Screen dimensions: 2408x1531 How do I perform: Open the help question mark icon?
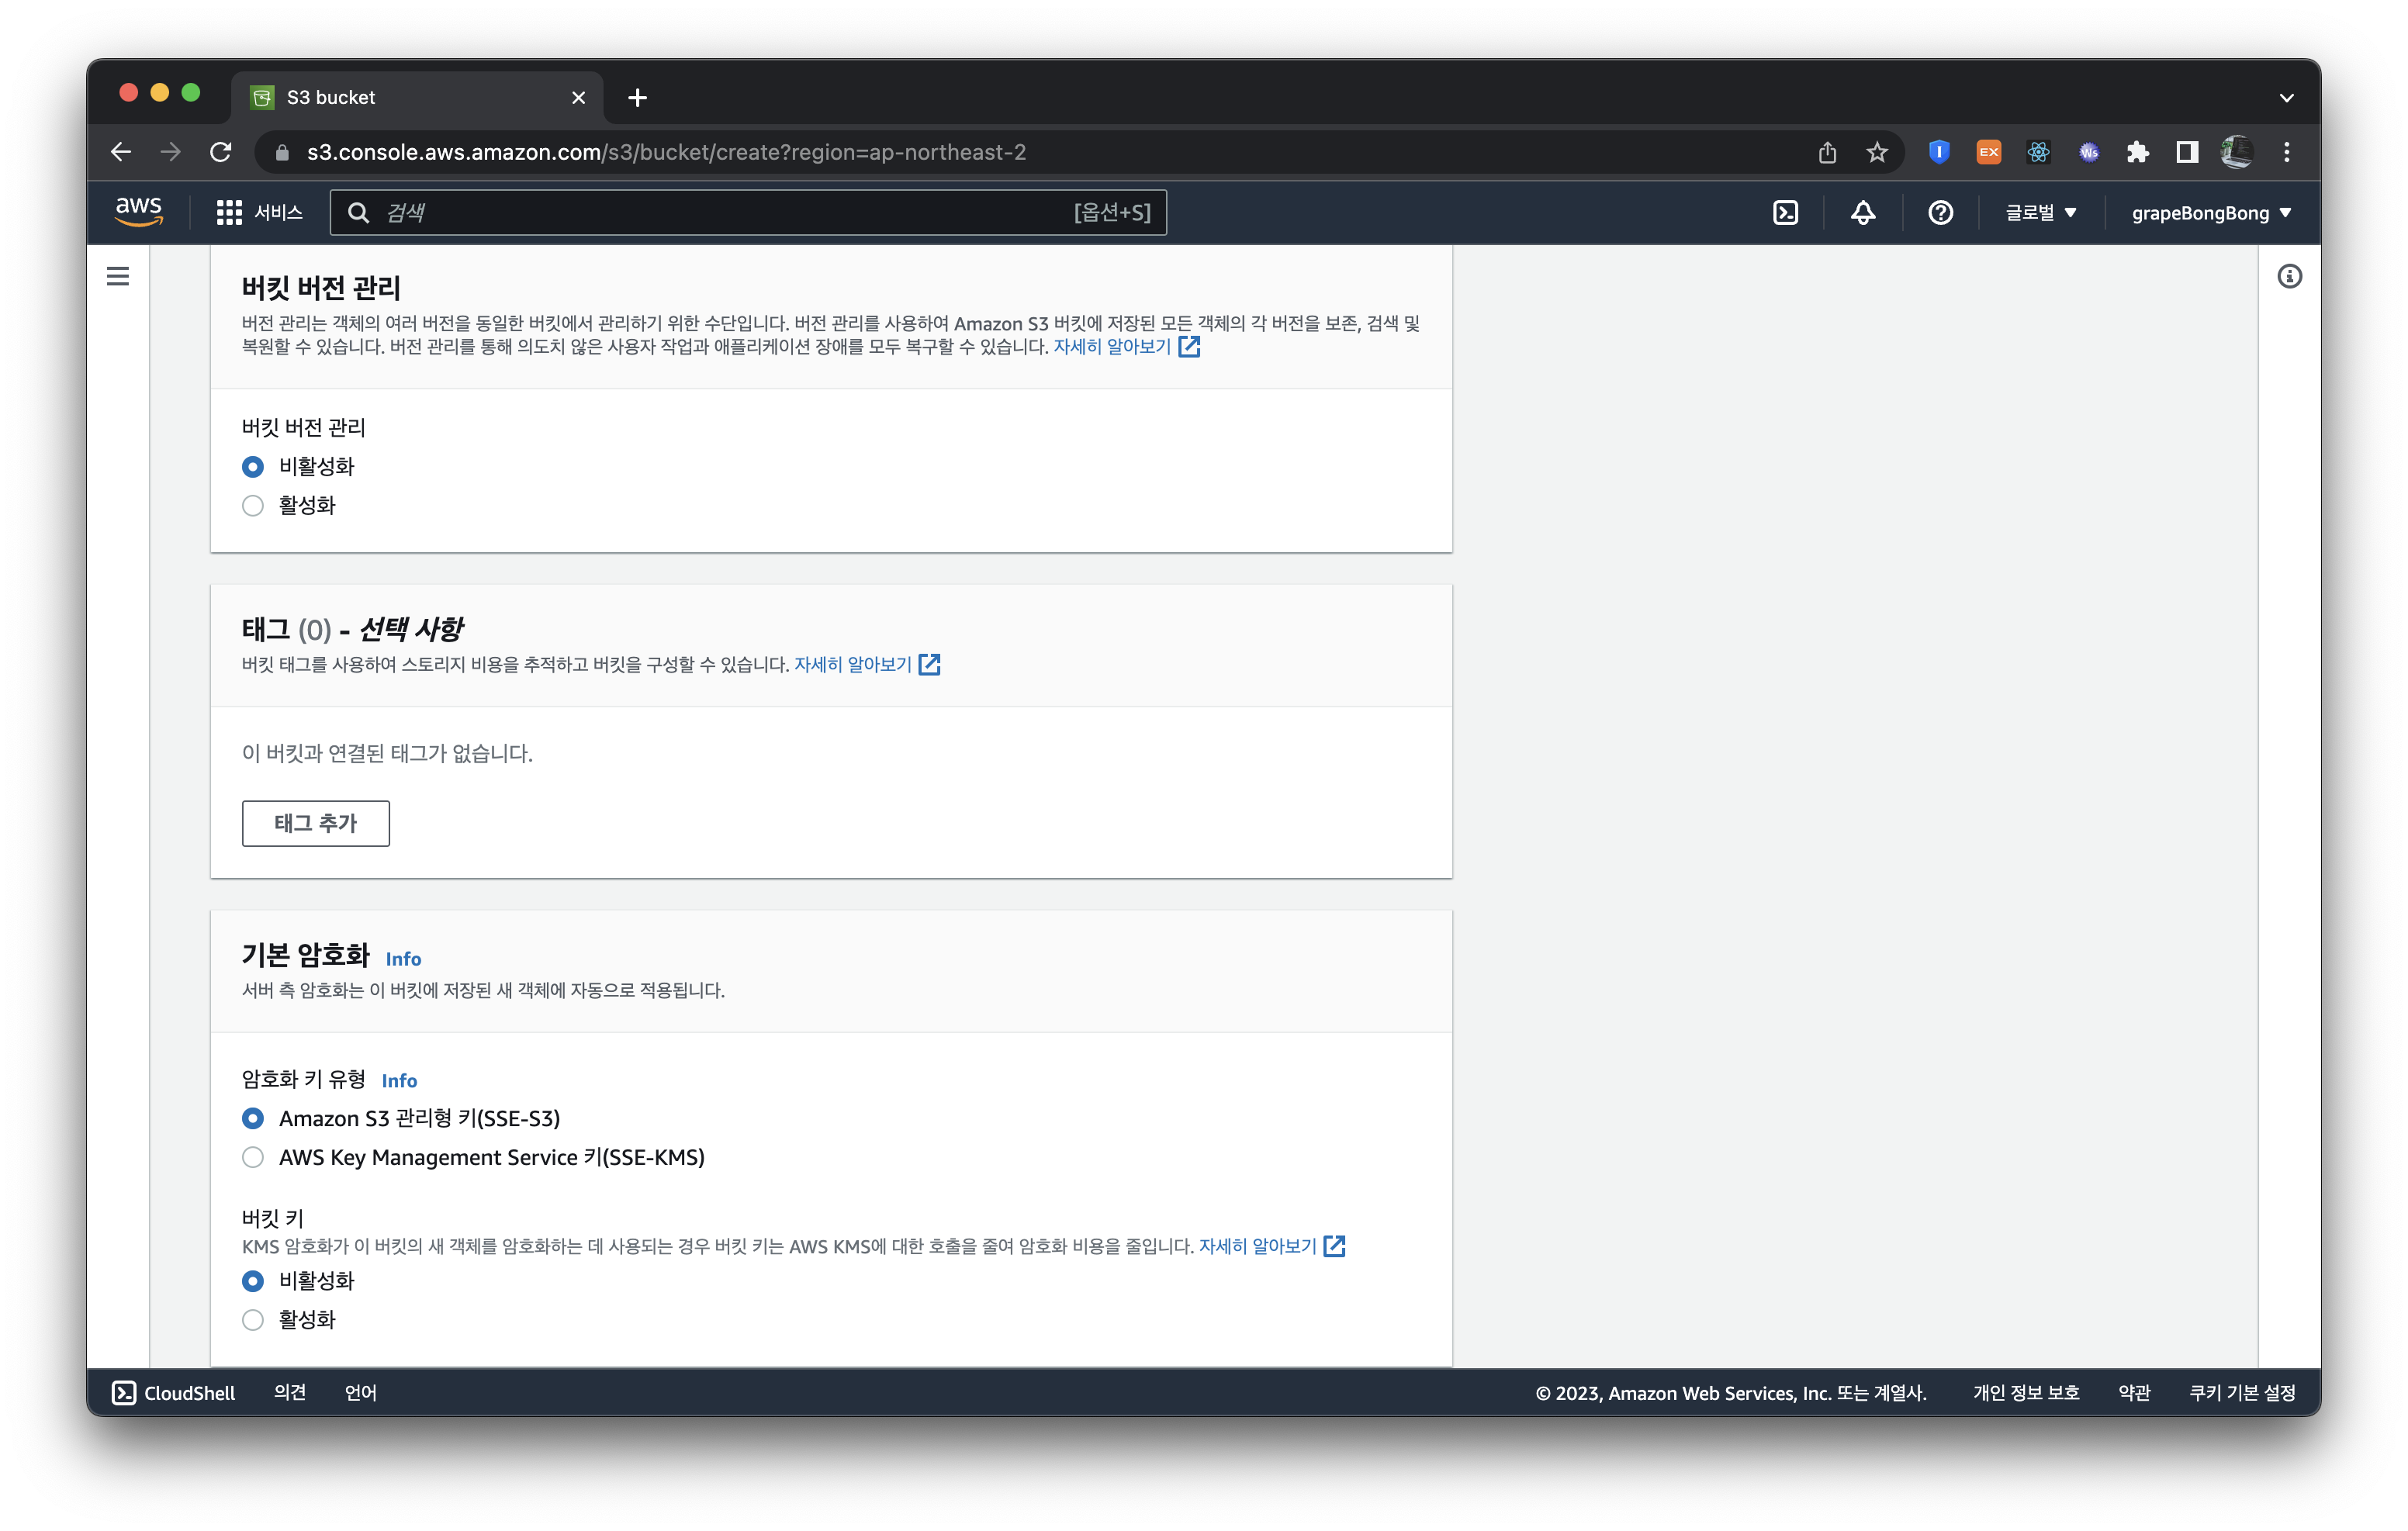1940,212
